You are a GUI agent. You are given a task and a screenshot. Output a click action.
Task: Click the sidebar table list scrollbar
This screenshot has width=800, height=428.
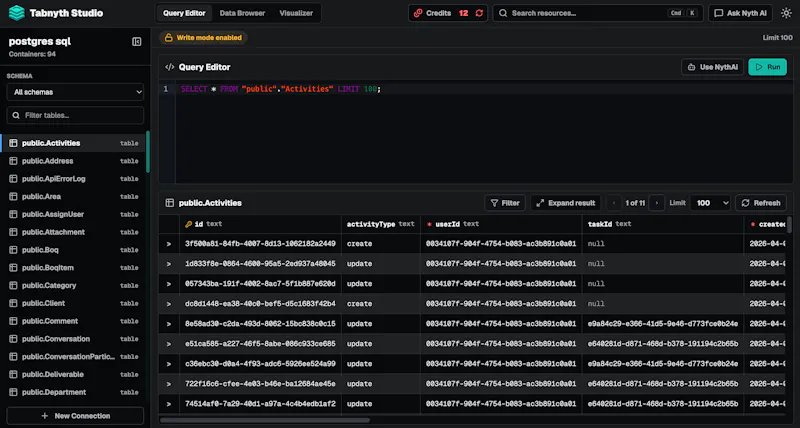click(x=148, y=152)
